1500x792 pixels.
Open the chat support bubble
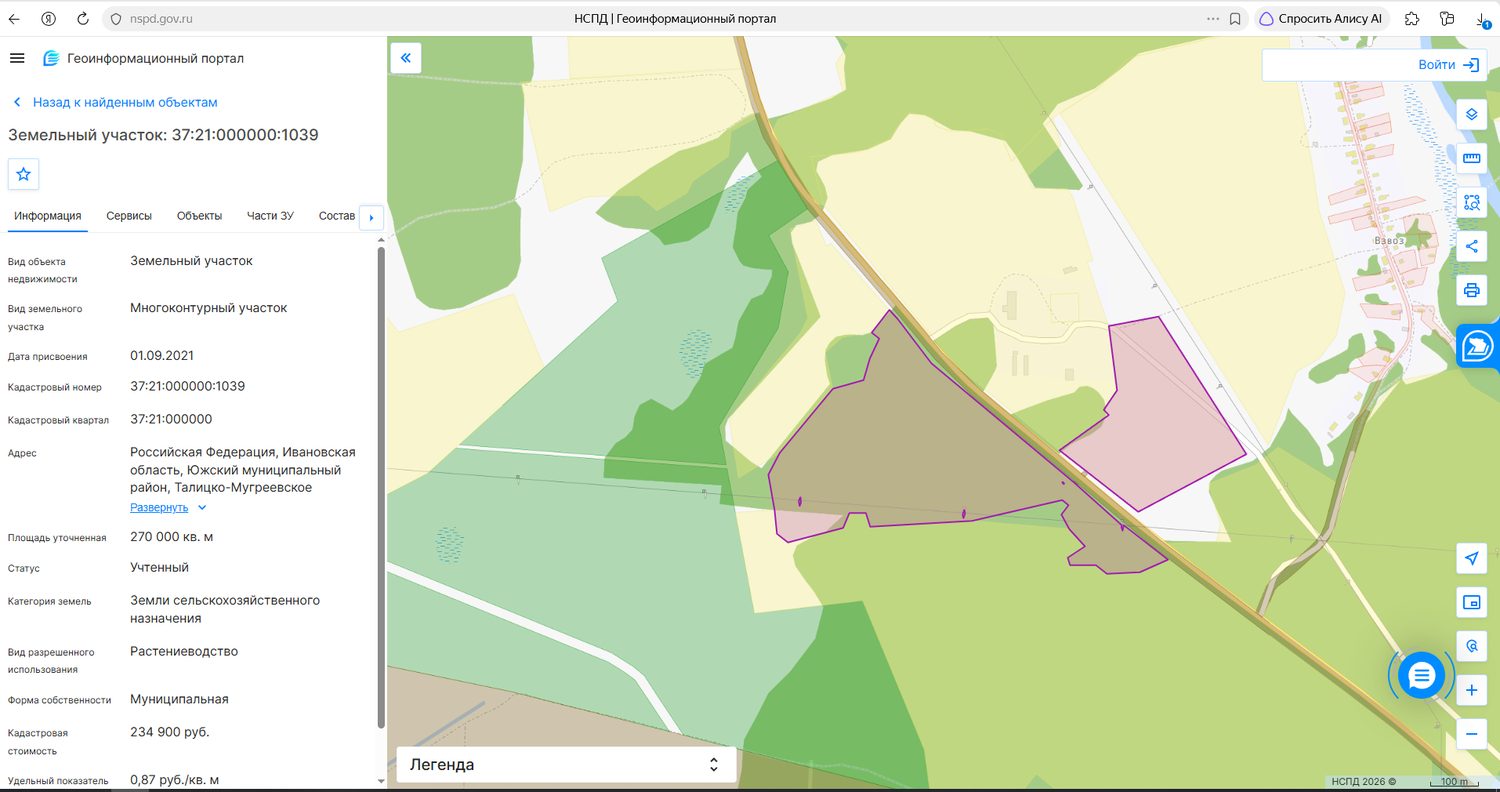[1421, 677]
